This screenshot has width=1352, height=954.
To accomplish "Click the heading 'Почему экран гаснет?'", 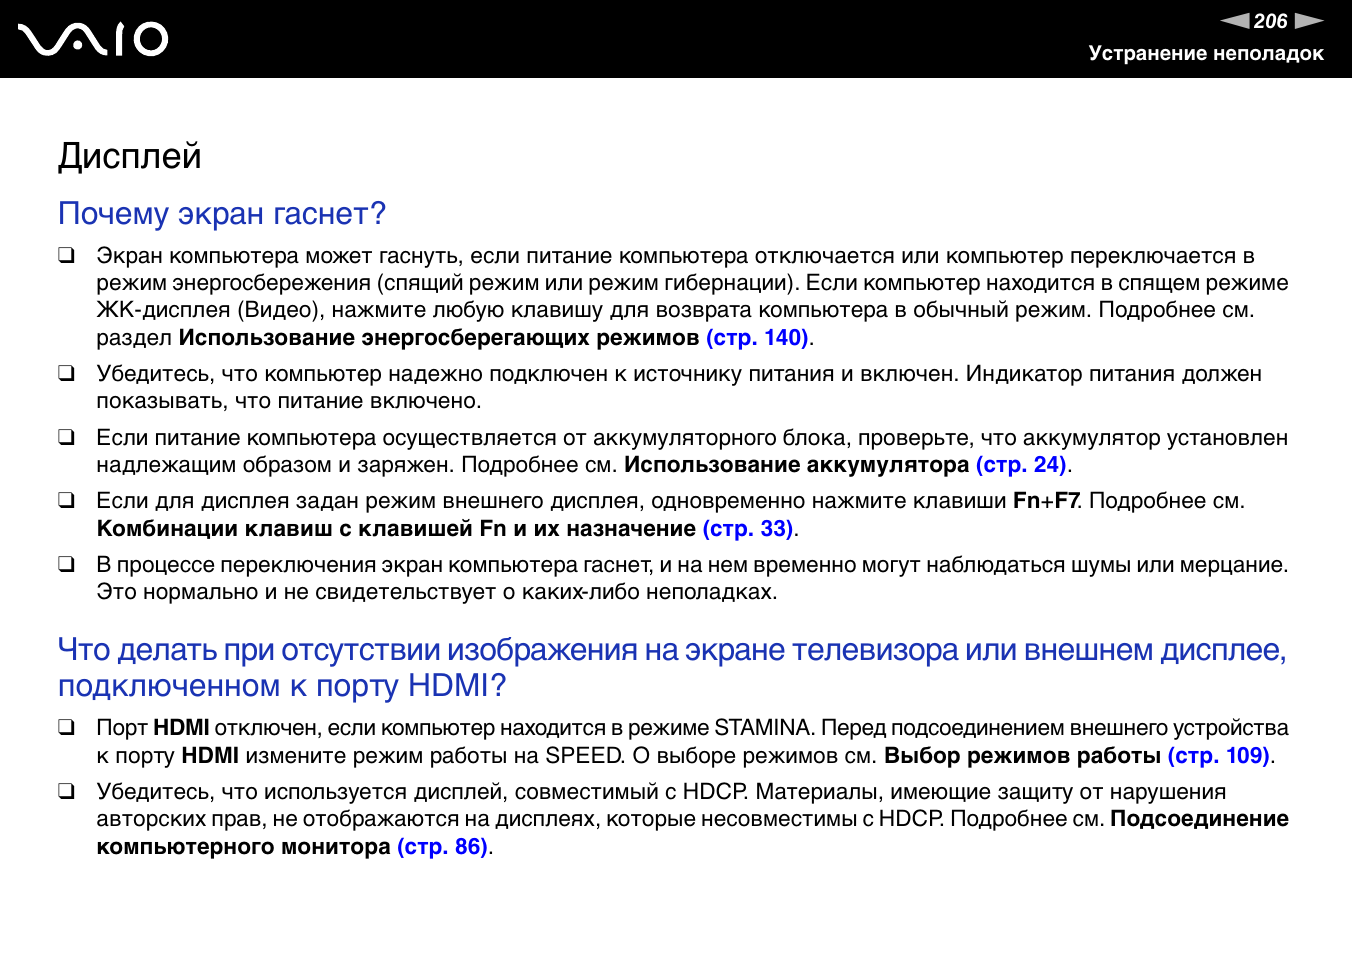I will pyautogui.click(x=222, y=214).
